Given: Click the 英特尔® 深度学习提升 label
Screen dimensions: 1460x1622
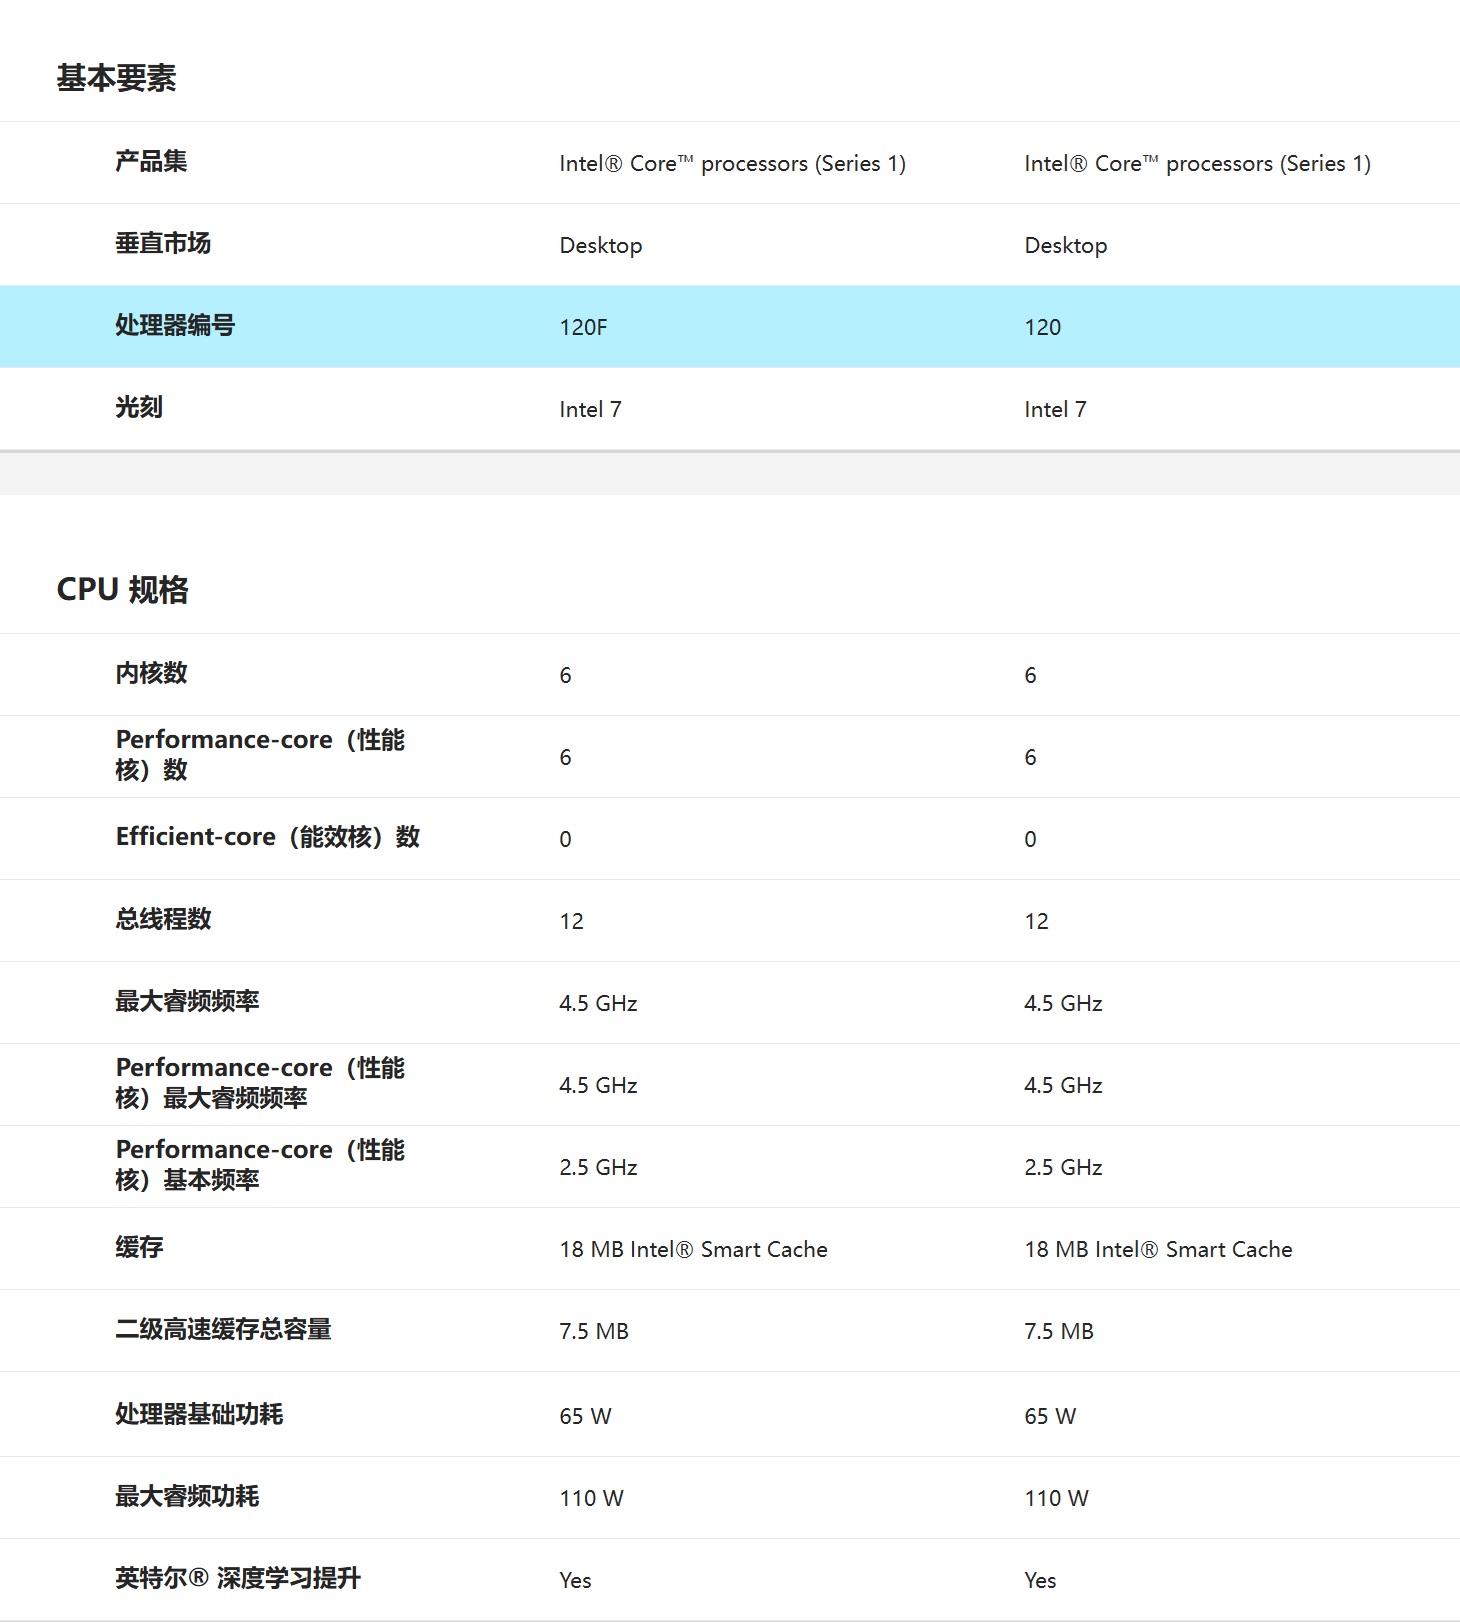Looking at the screenshot, I should click(238, 1578).
